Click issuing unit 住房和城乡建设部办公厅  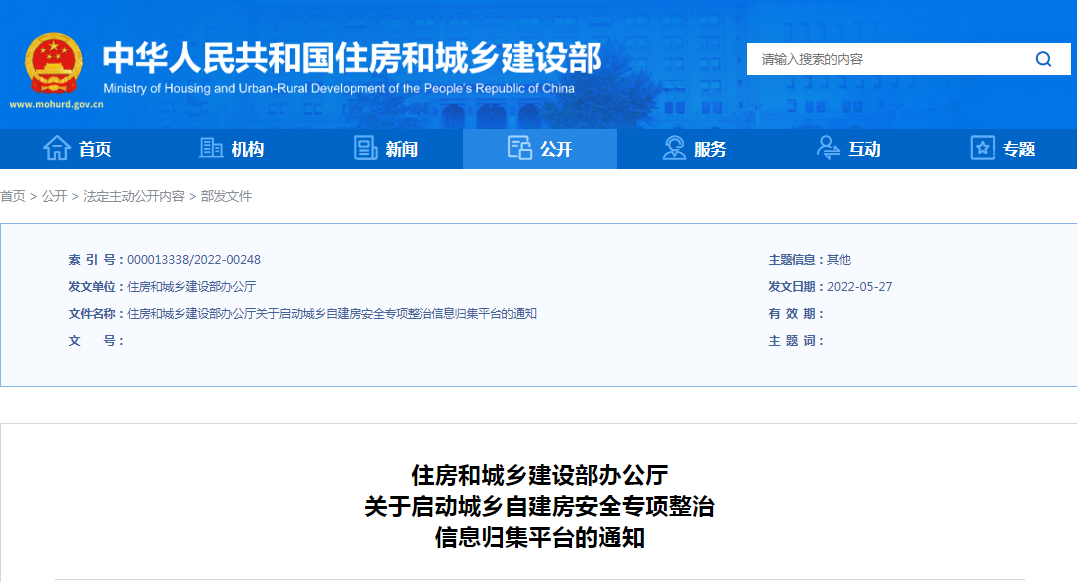coord(192,287)
